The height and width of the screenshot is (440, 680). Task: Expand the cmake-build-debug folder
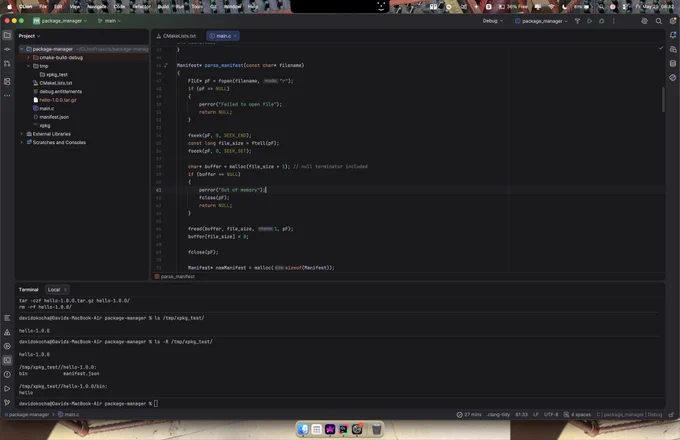click(x=29, y=58)
